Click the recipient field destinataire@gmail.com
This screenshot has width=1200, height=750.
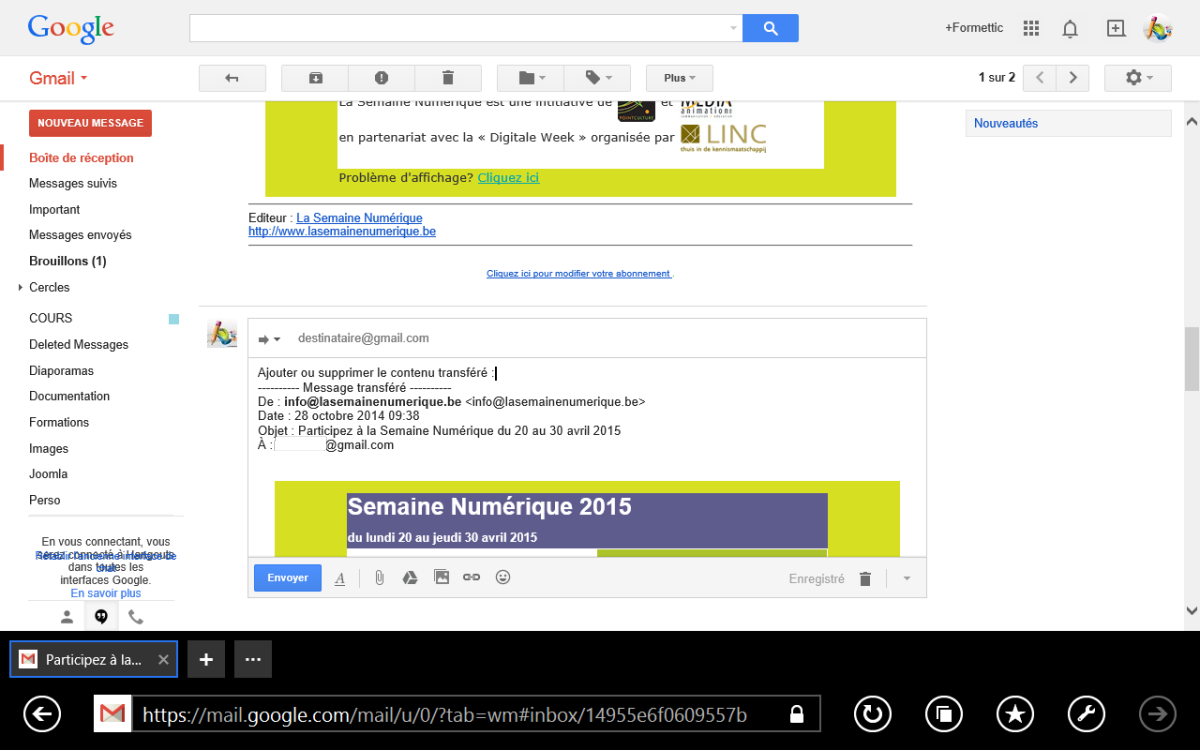click(x=363, y=338)
